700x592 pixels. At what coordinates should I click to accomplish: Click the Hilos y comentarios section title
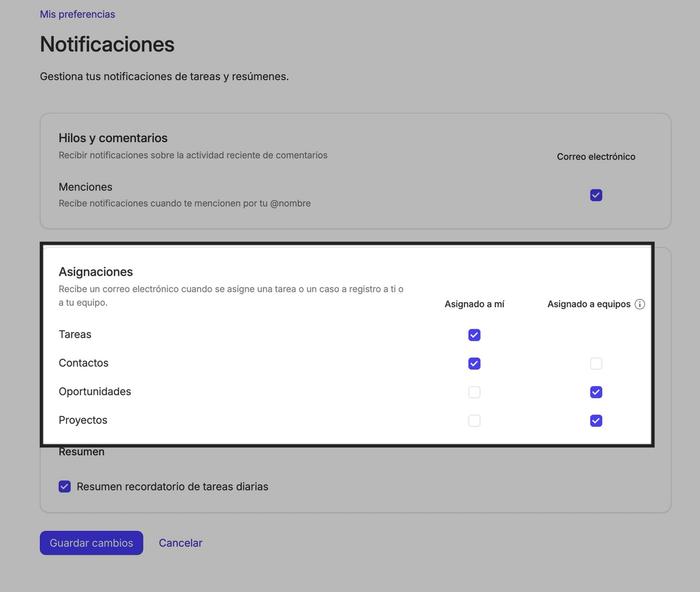(x=113, y=138)
